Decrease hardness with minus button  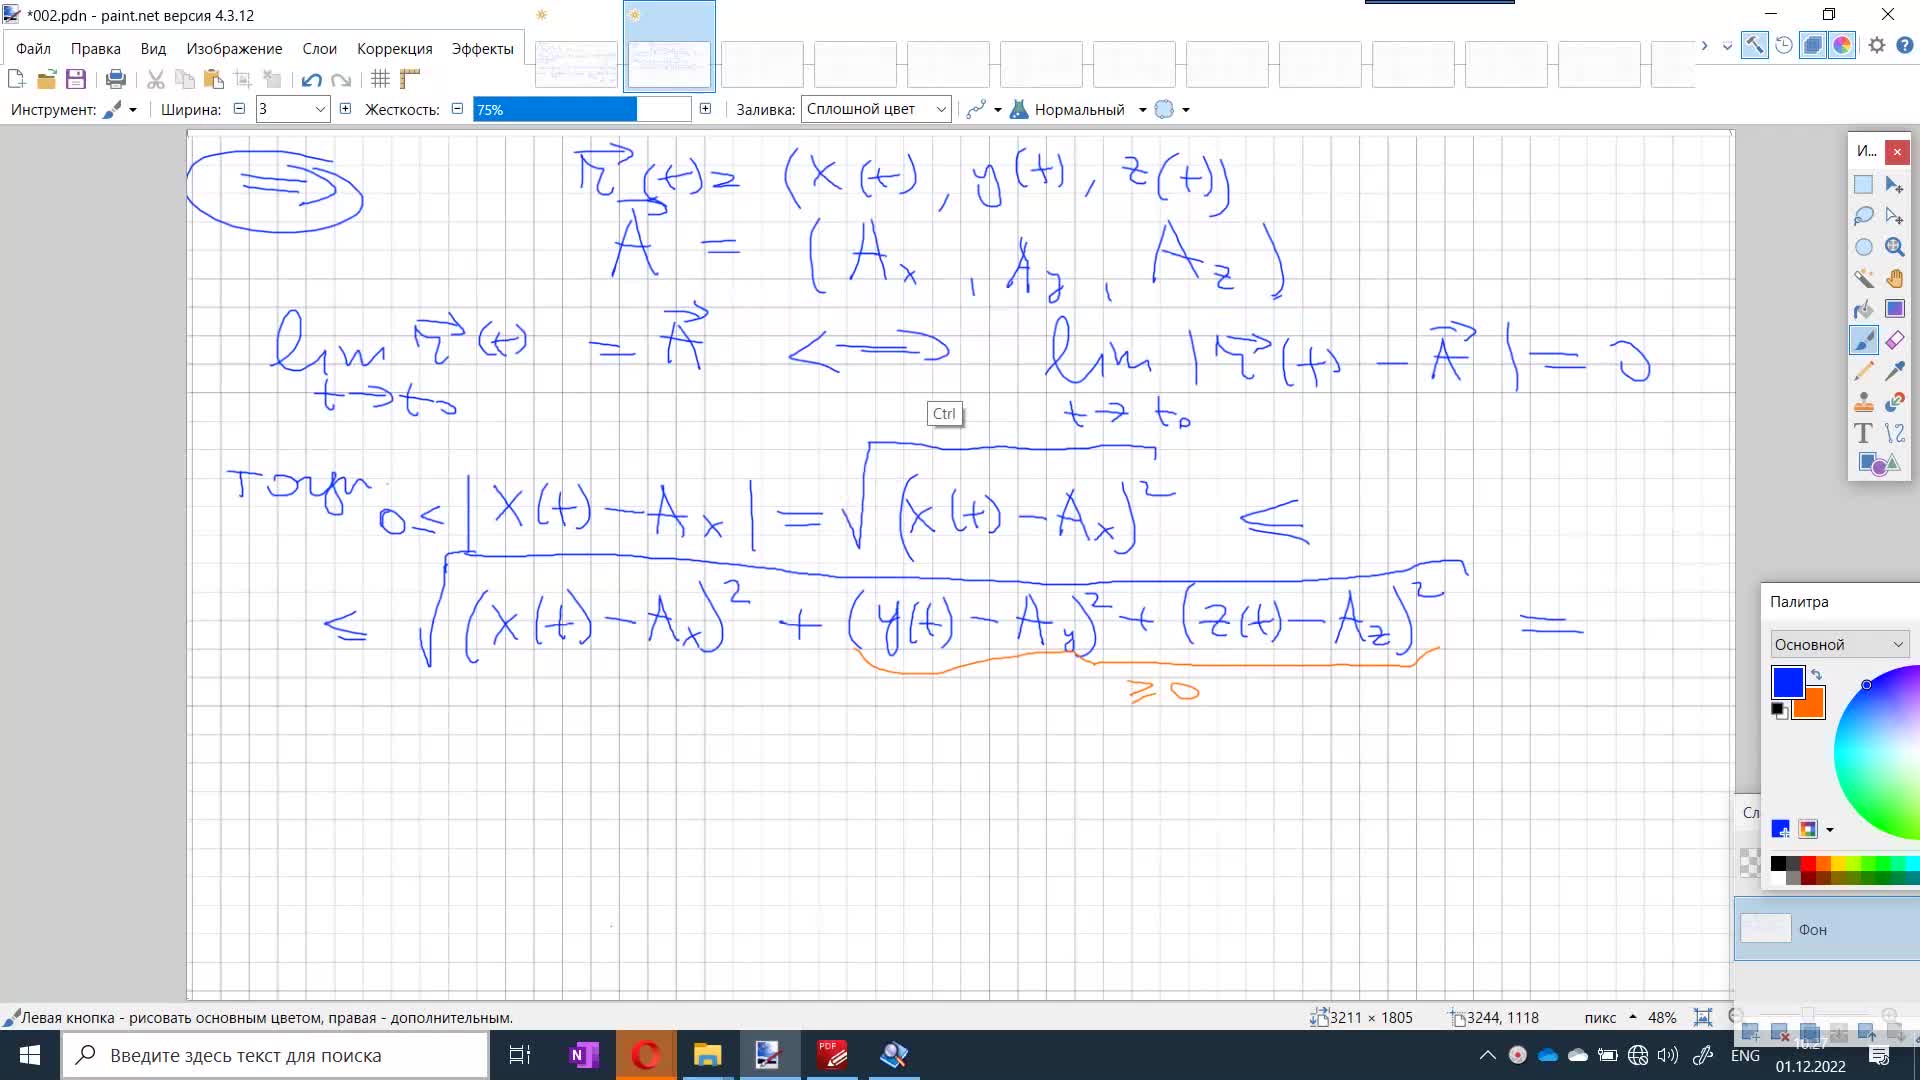coord(457,108)
